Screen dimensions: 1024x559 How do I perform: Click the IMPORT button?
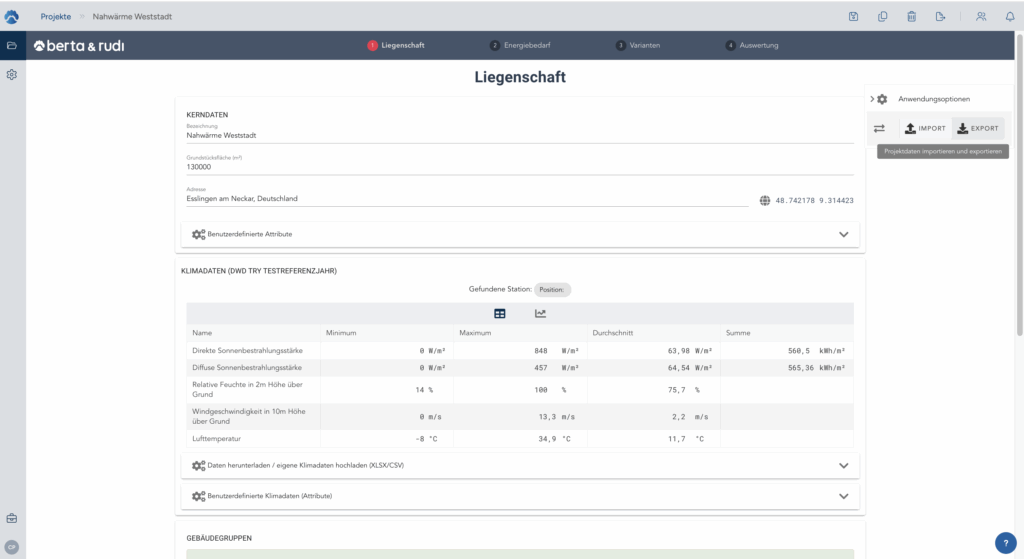point(925,129)
